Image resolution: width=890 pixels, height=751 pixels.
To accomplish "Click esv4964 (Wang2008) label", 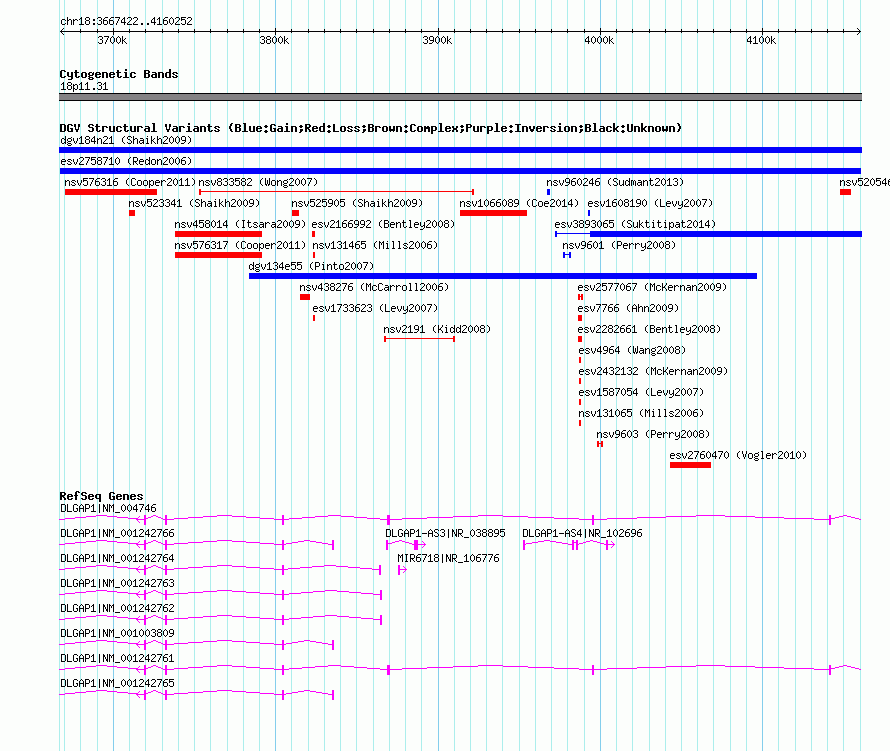I will (632, 350).
